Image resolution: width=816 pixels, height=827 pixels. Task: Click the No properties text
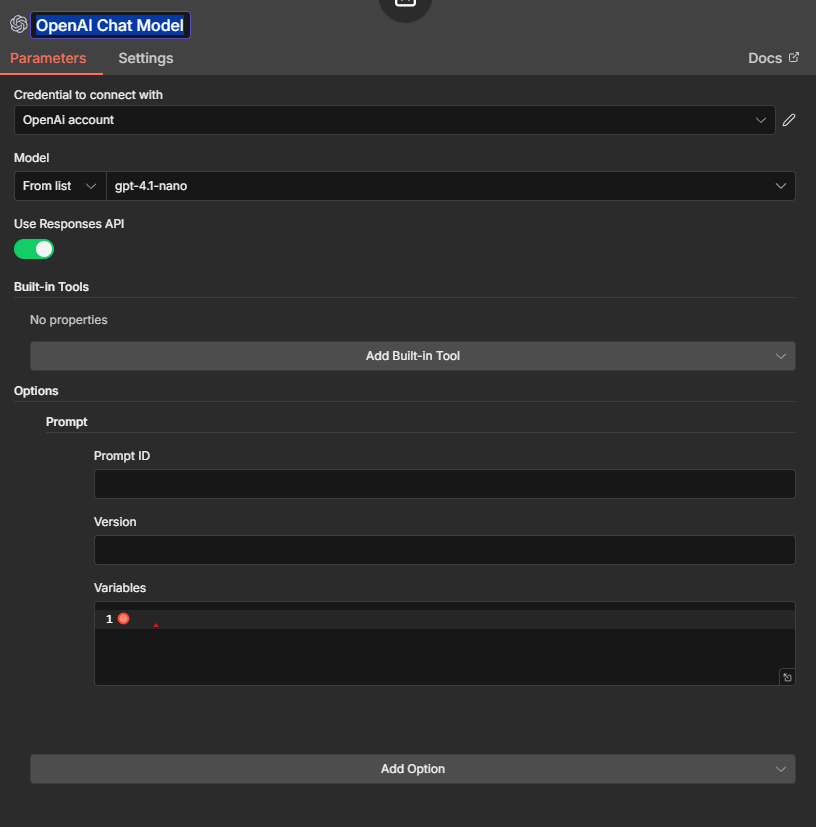[69, 320]
